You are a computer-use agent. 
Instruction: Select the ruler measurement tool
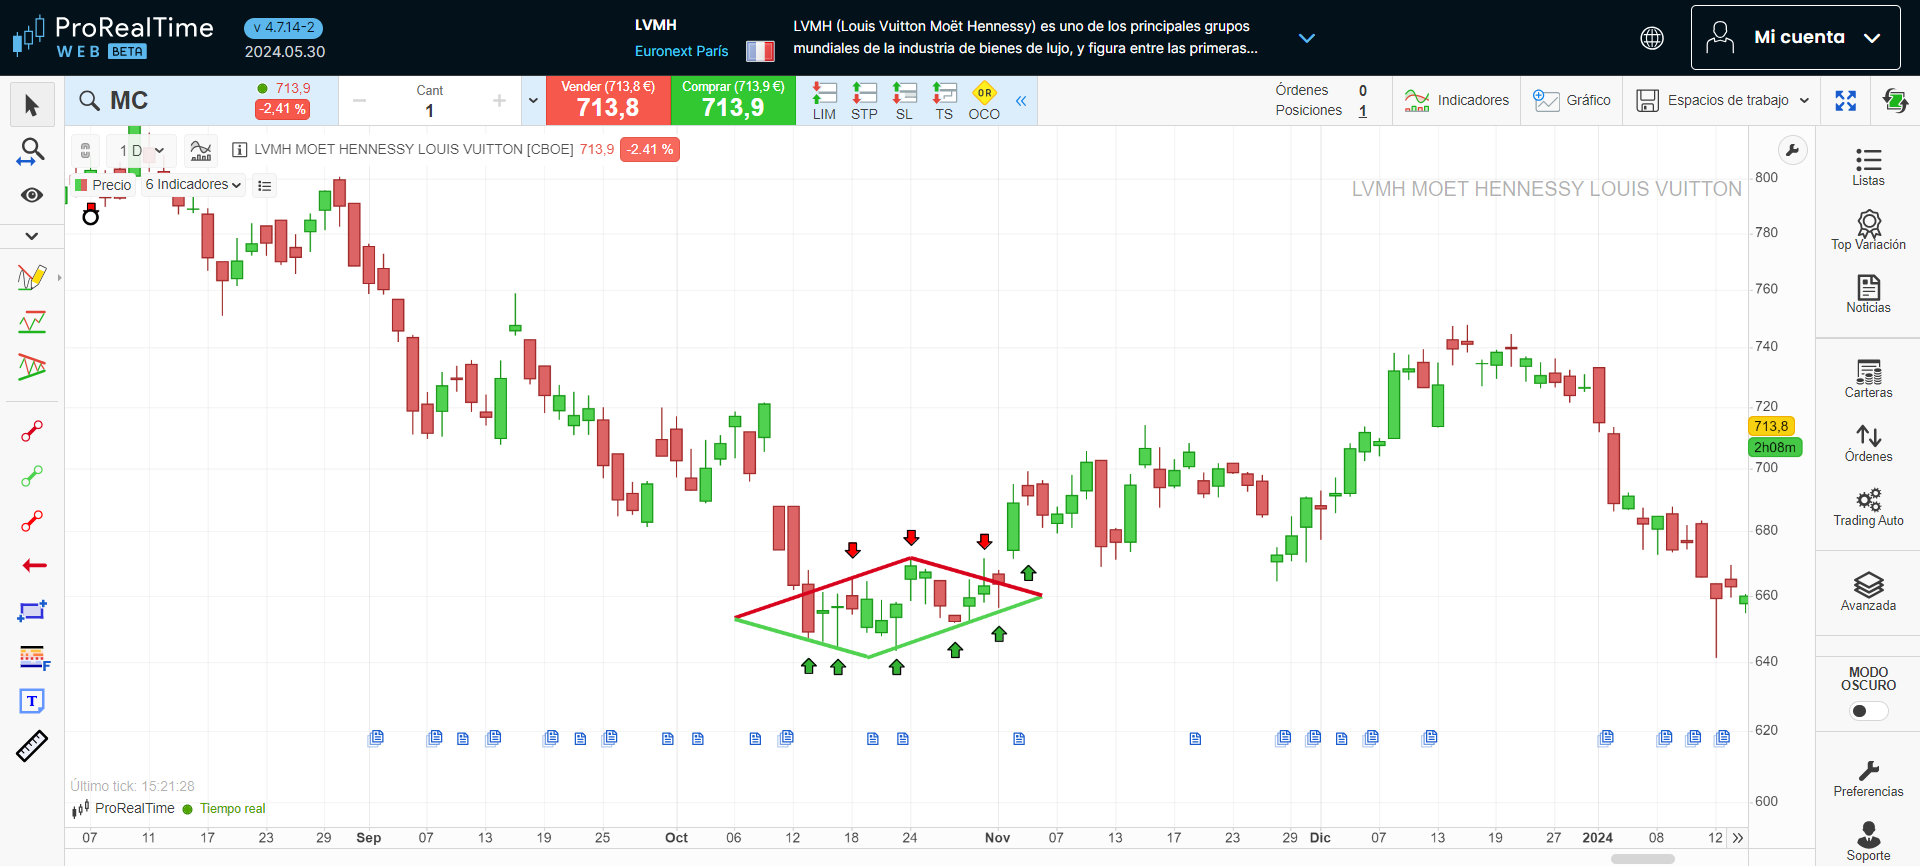[x=32, y=746]
